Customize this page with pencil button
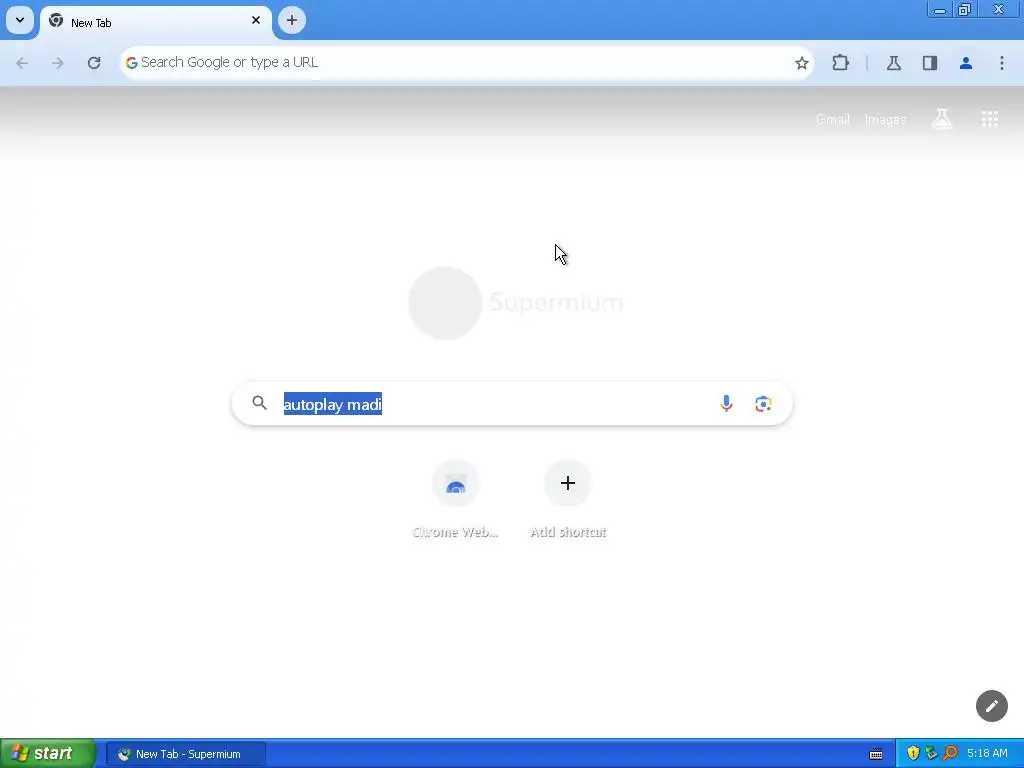 (x=991, y=706)
